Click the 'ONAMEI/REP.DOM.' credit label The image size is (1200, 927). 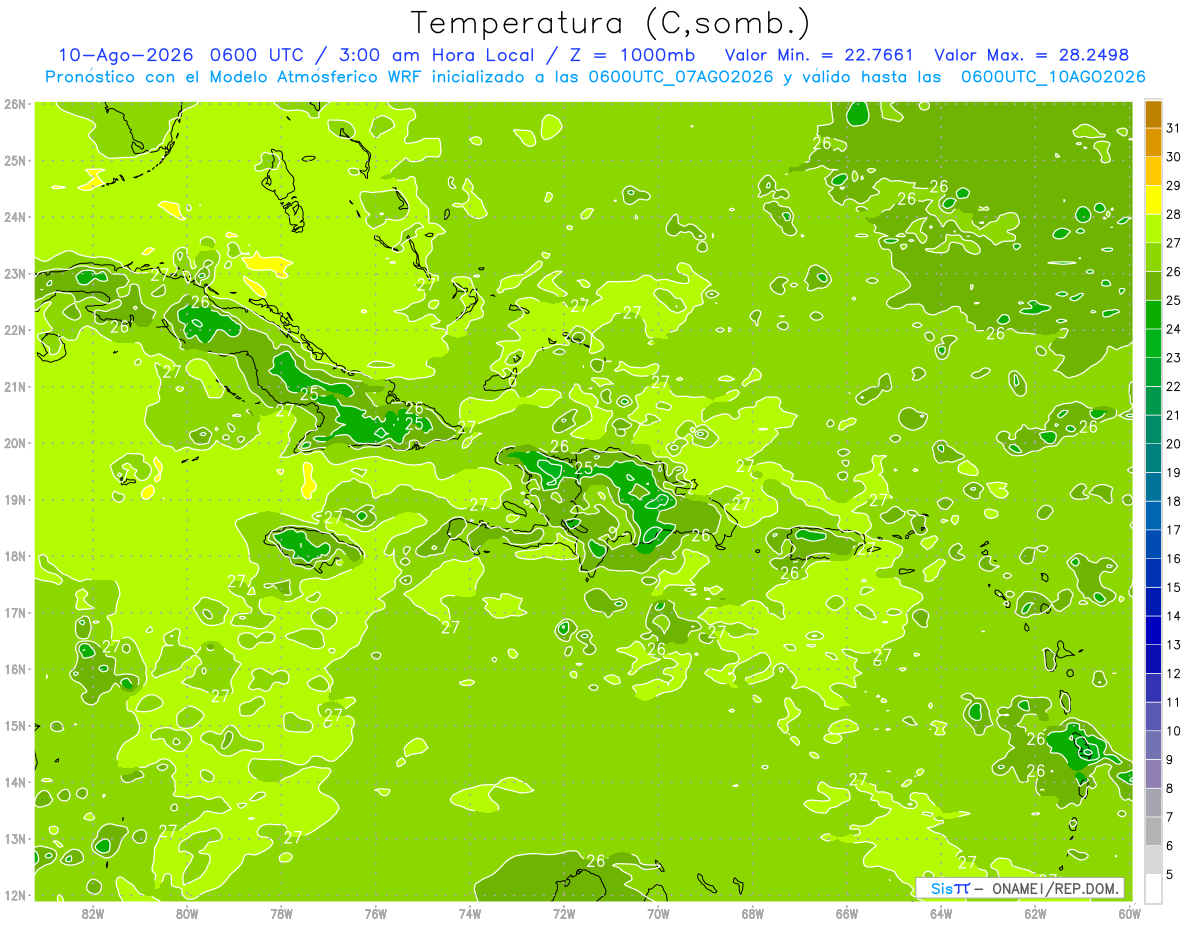[x=1057, y=888]
